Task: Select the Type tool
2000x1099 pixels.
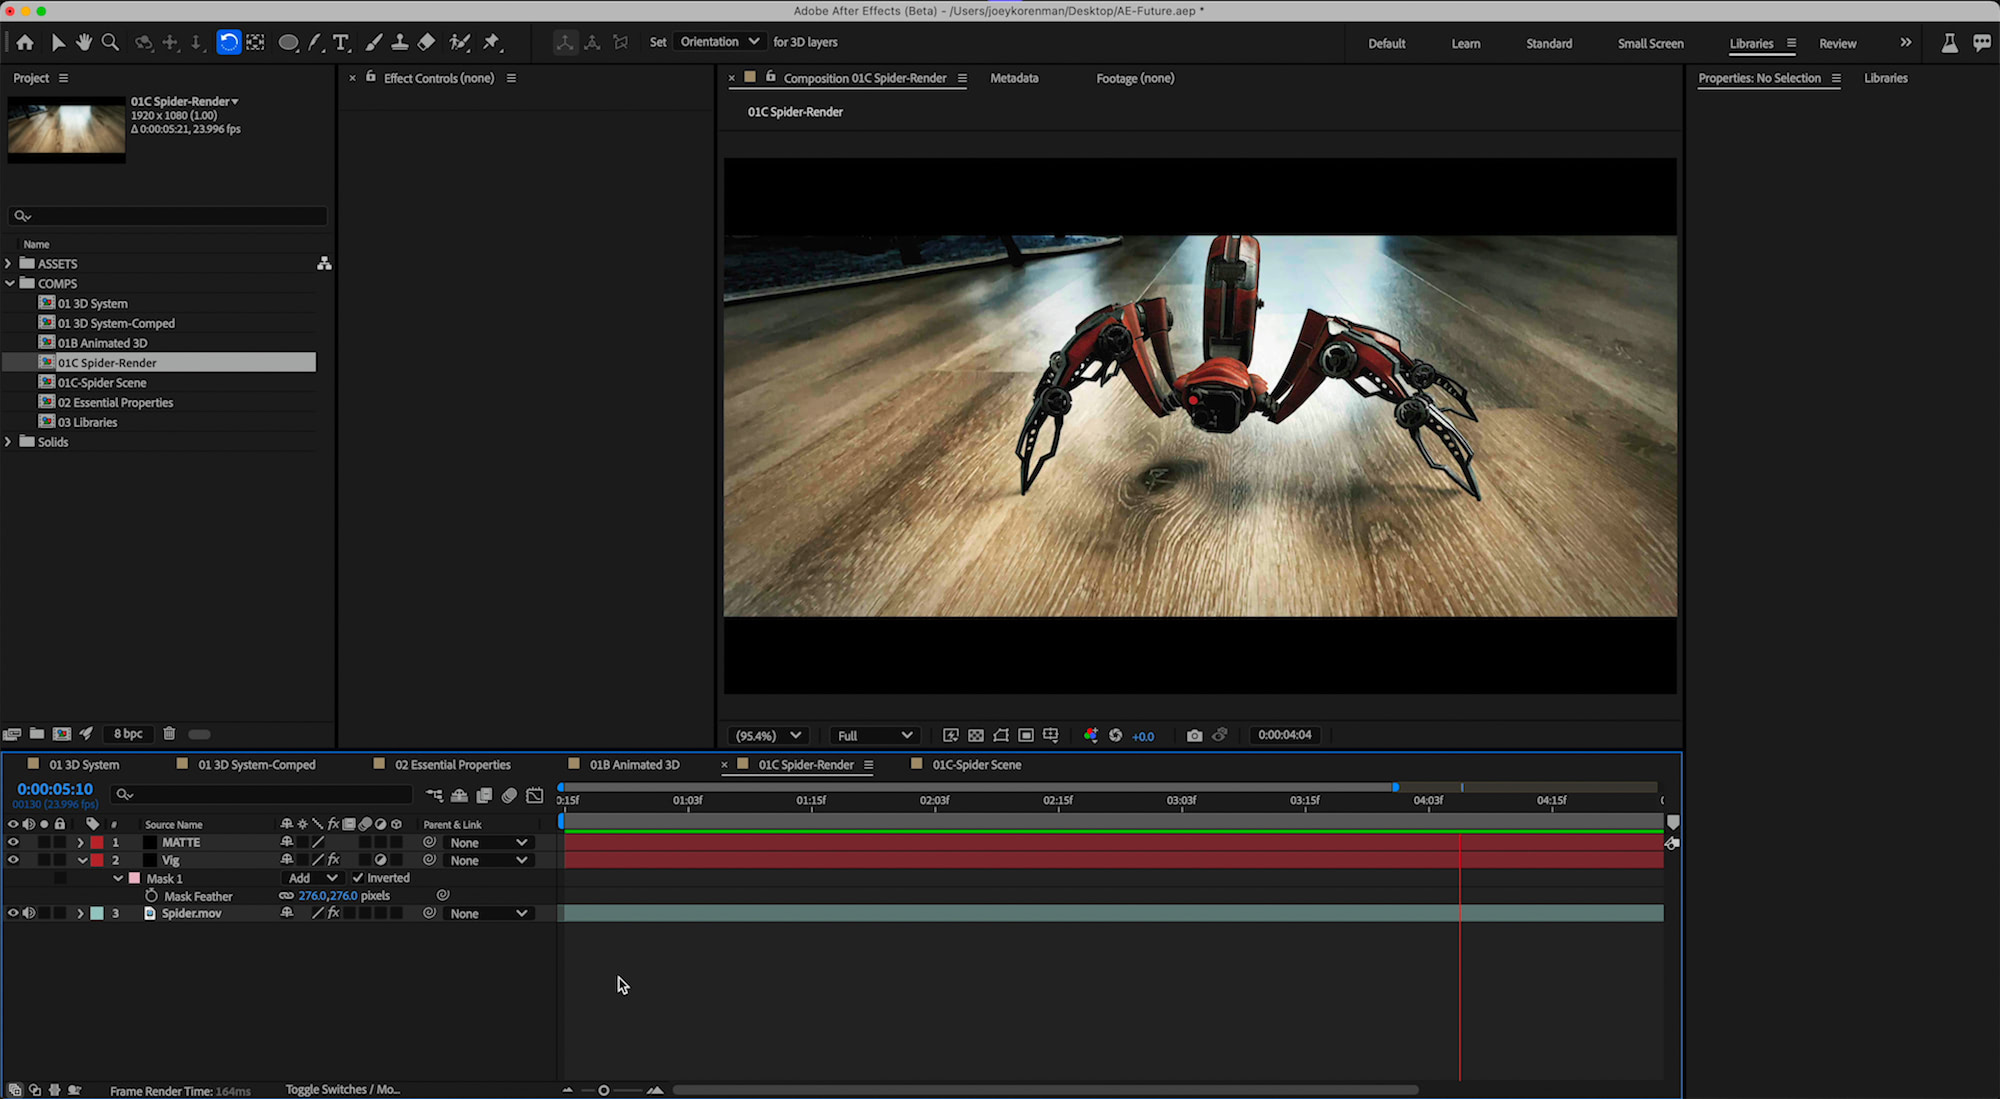Action: 341,42
